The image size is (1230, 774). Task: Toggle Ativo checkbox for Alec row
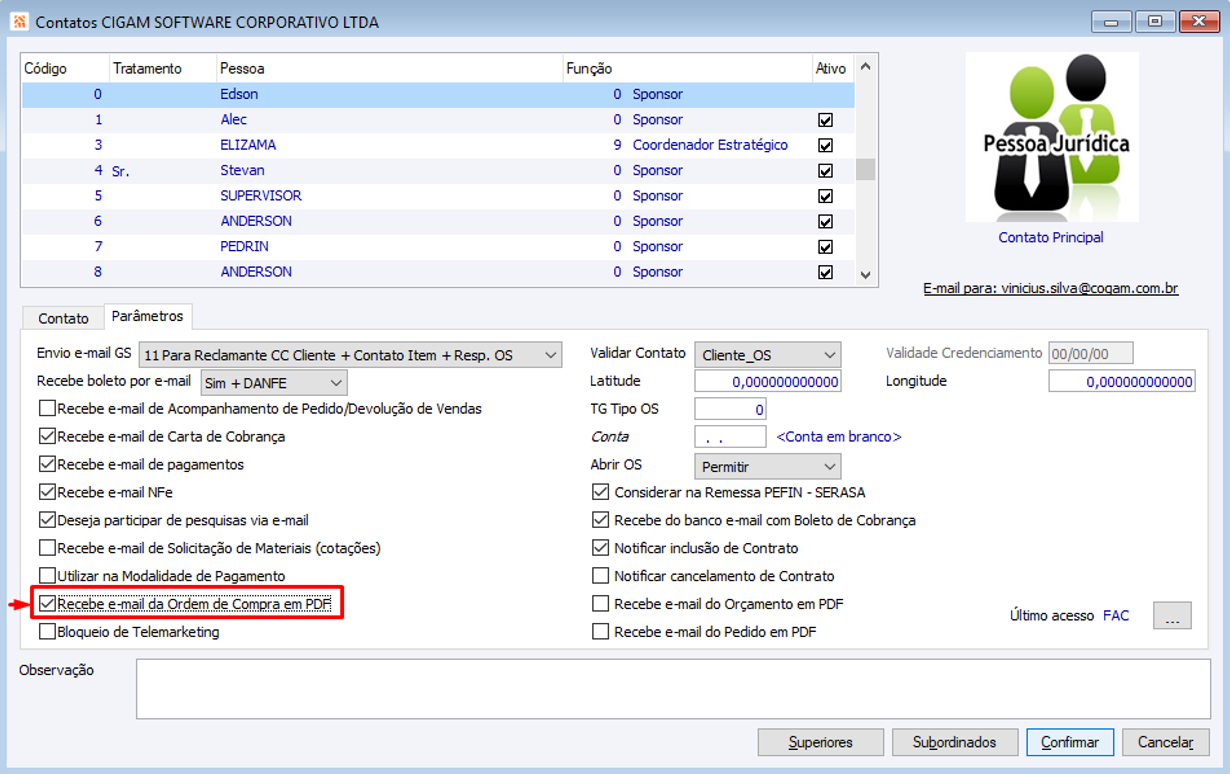825,120
